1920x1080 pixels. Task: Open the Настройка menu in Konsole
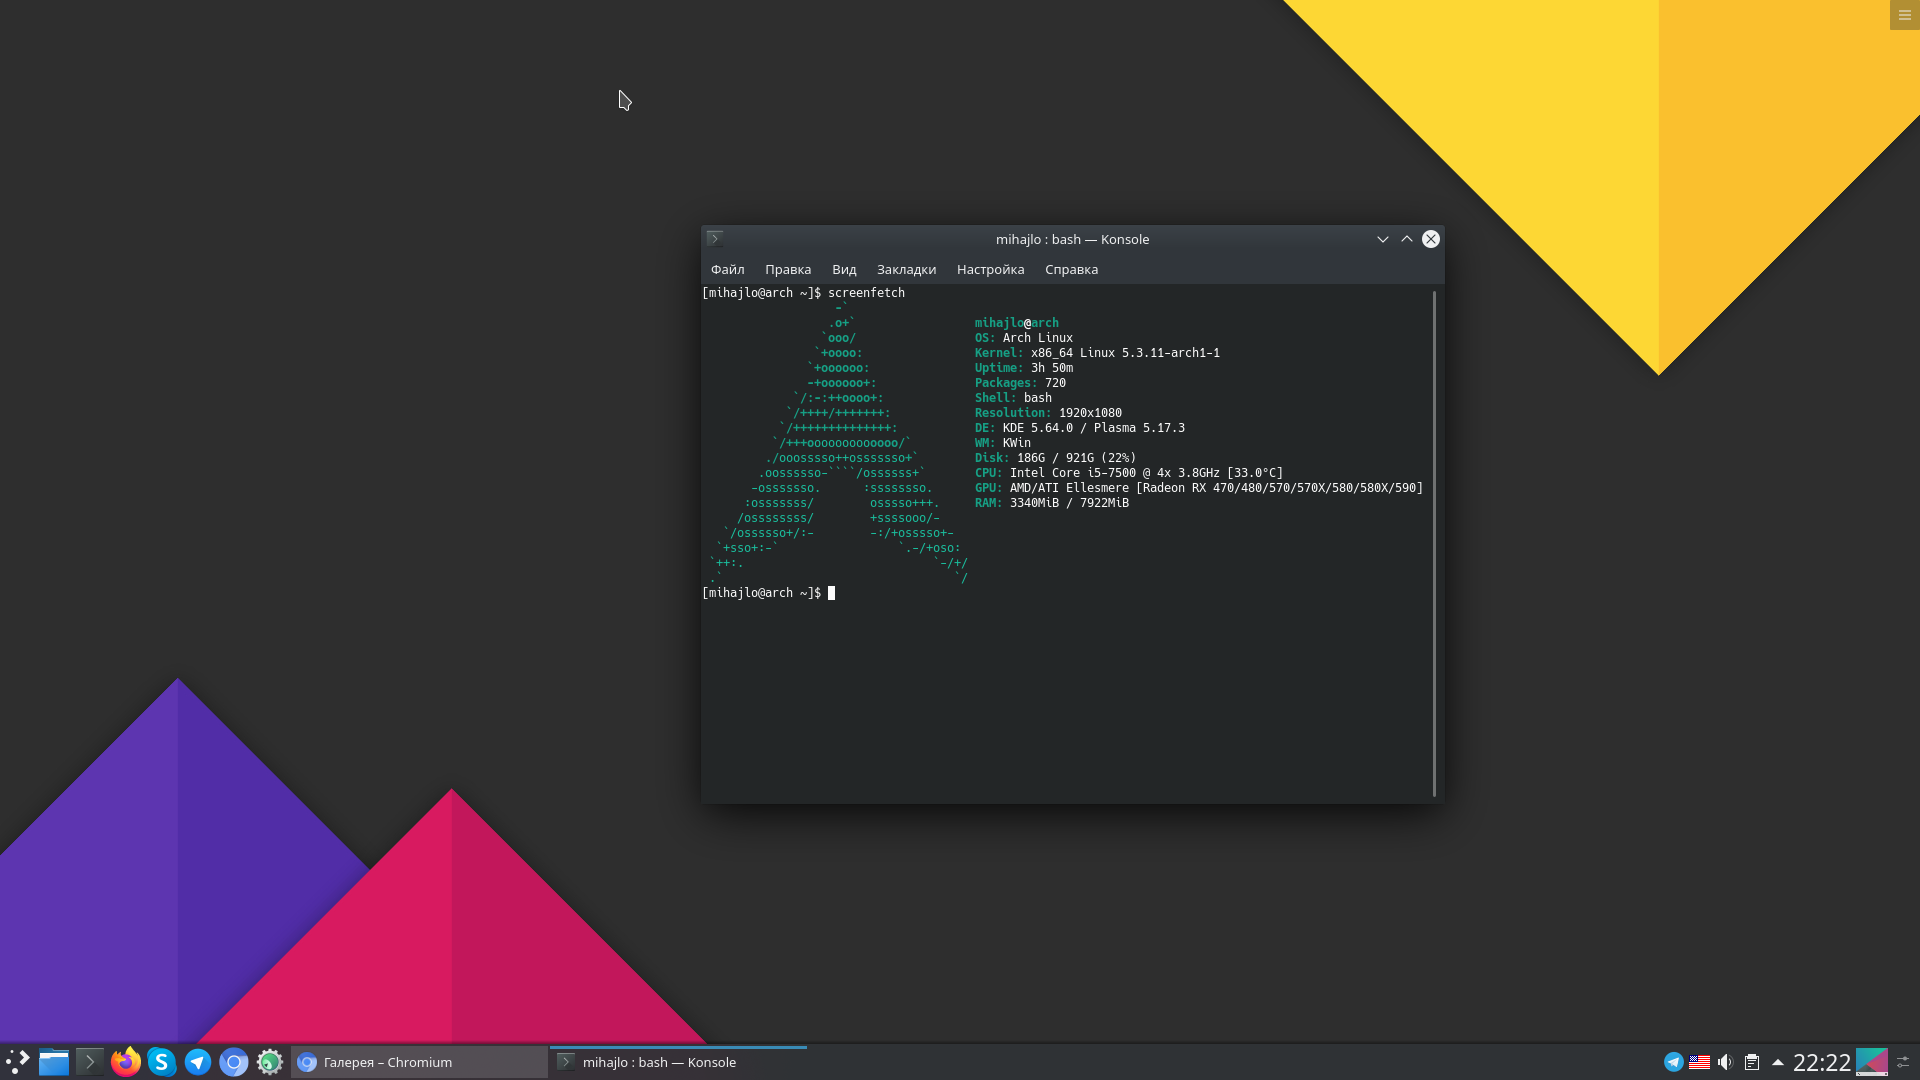[990, 269]
